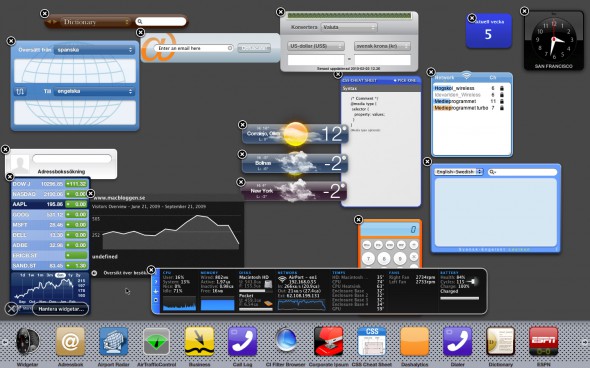The height and width of the screenshot is (368, 590).
Task: Click the contact photo placeholder in Adressbokssökning
Action: [20, 164]
